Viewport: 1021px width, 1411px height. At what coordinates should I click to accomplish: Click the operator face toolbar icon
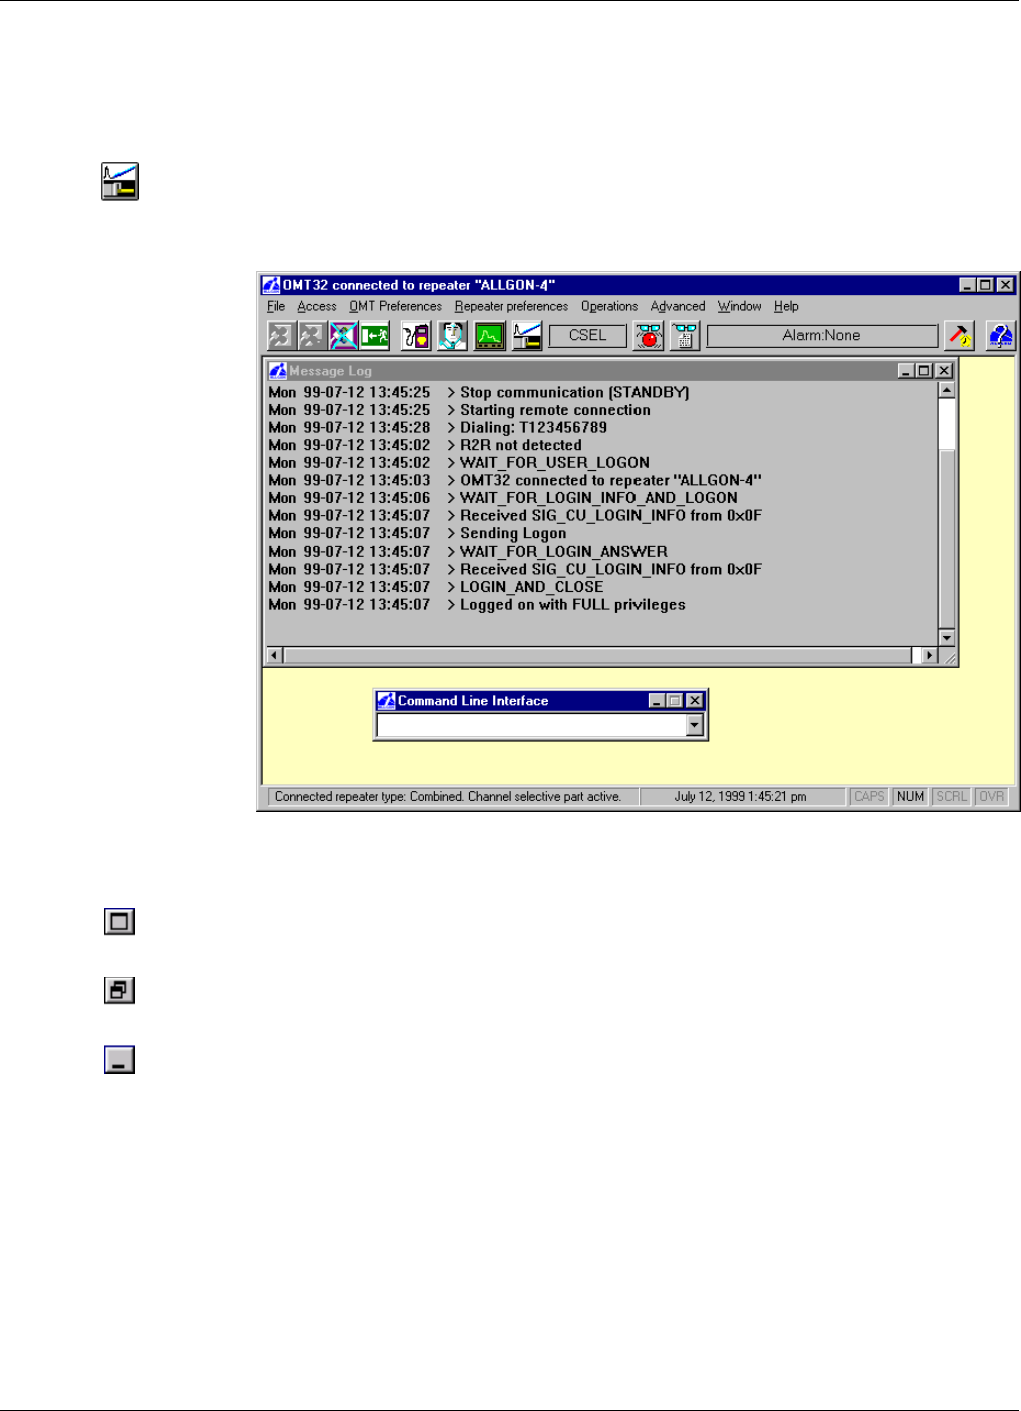point(452,336)
